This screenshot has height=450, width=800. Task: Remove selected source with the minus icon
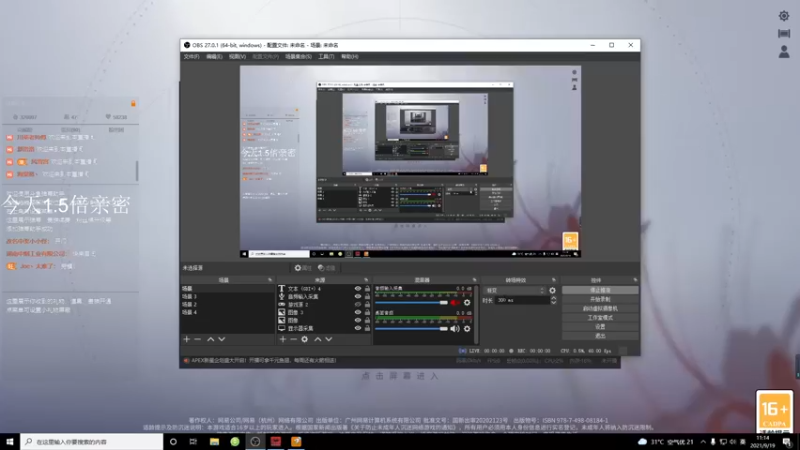pyautogui.click(x=293, y=339)
